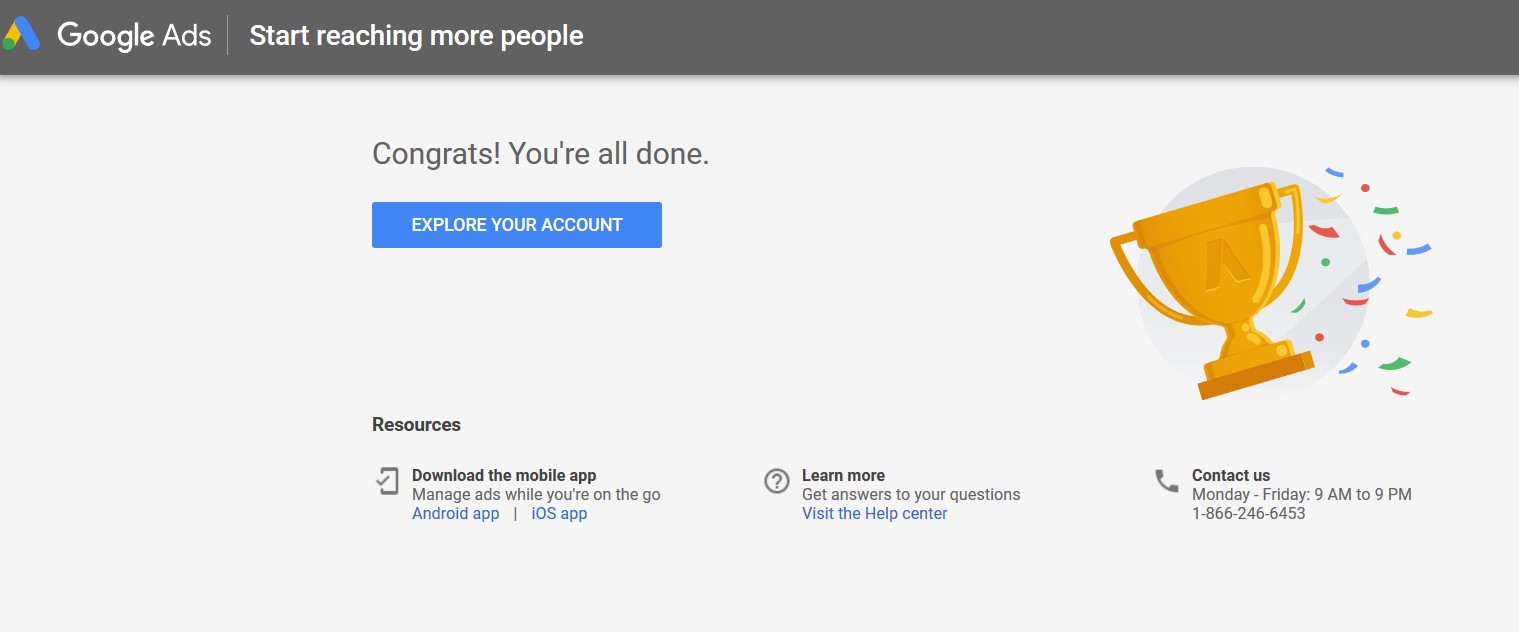Click the support phone number 1-866-246-6453
Viewport: 1519px width, 632px height.
pyautogui.click(x=1248, y=514)
